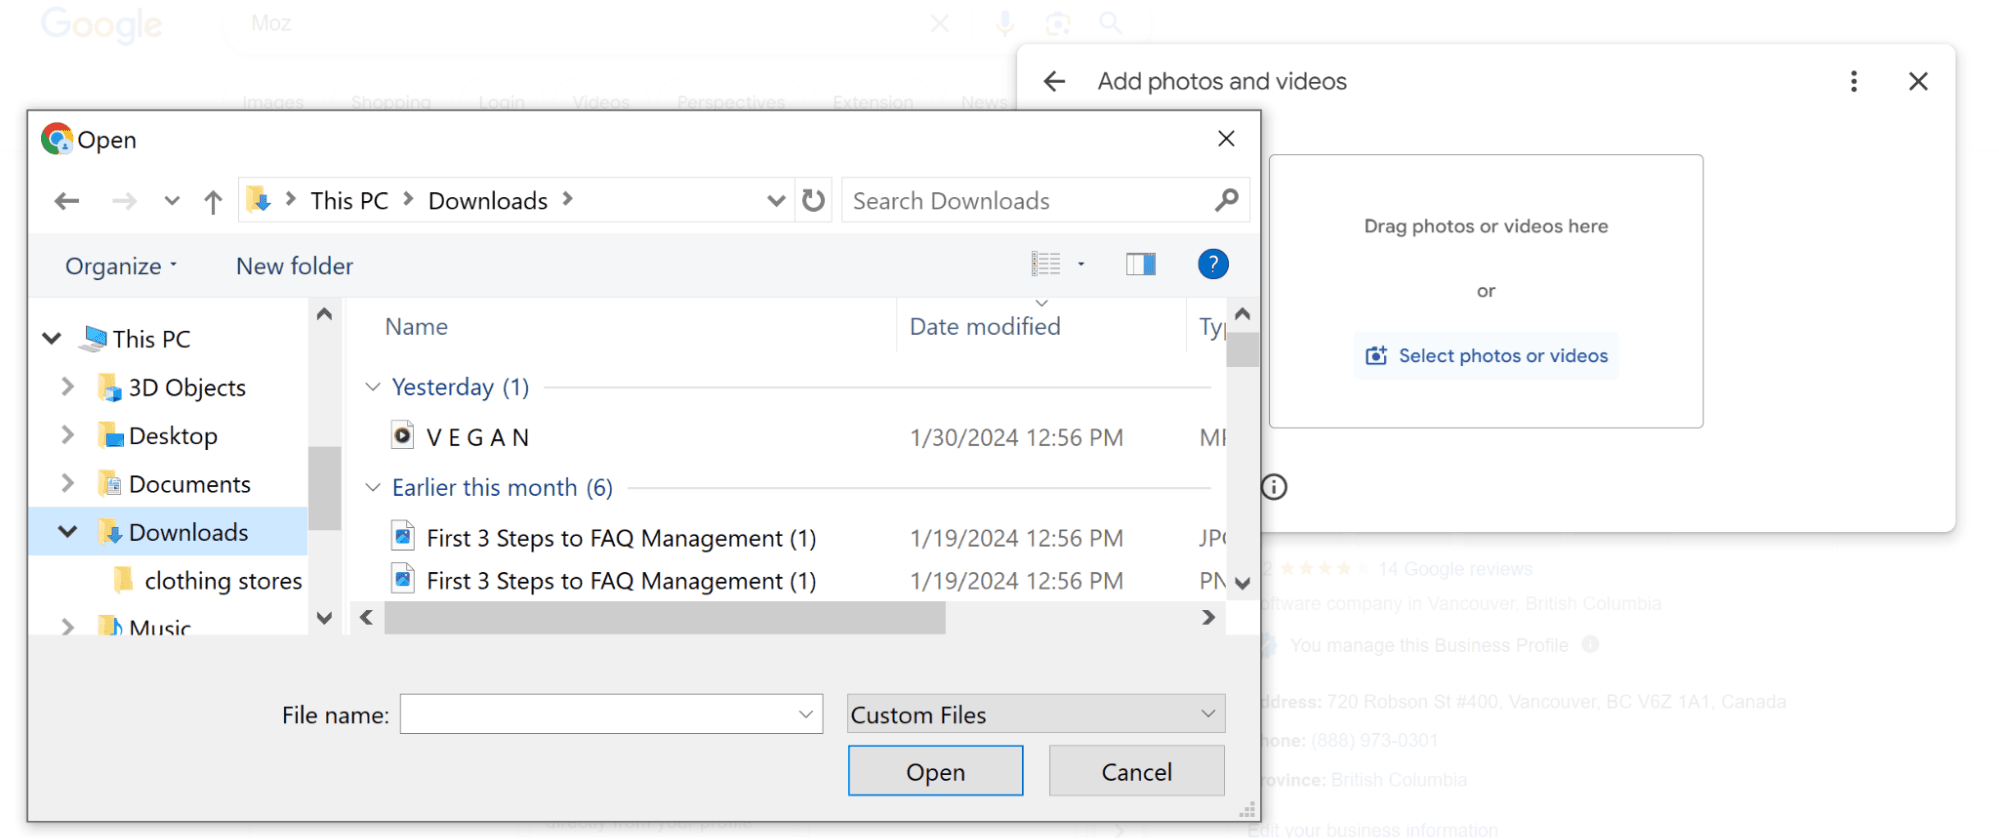Click the info icon below upload box

(1274, 487)
